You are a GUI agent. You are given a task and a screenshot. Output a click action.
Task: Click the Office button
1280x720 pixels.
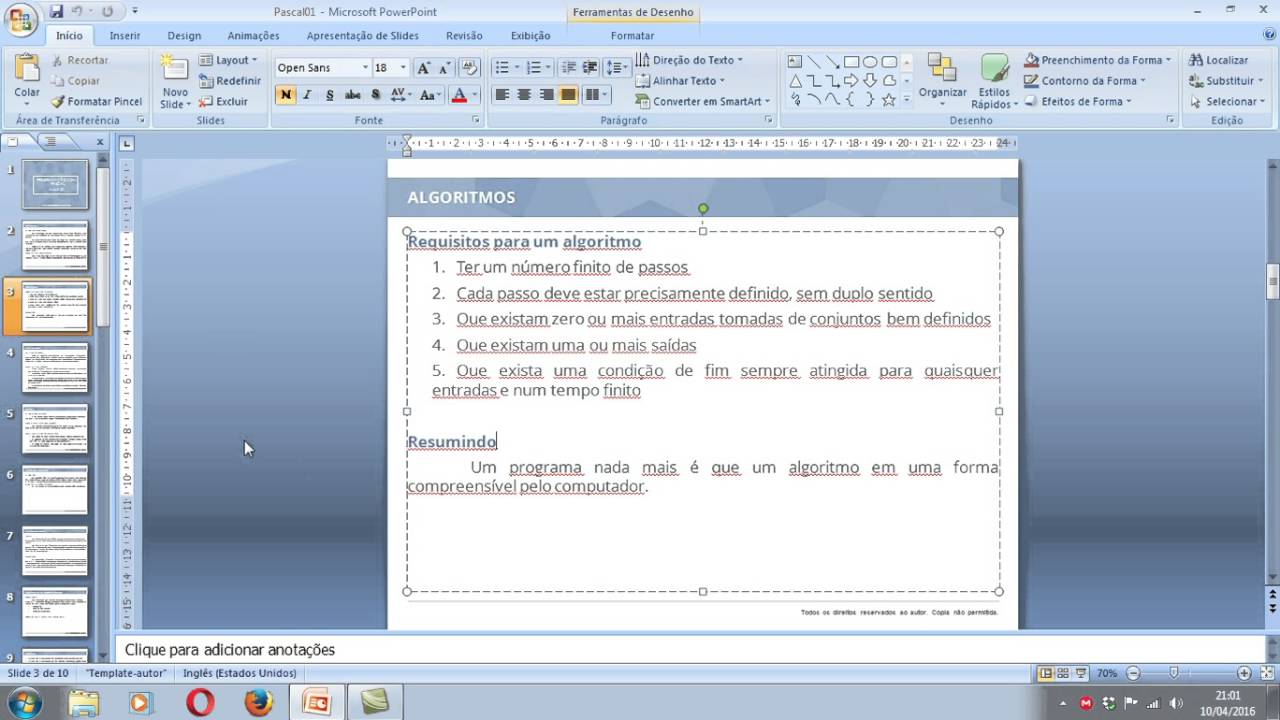(x=20, y=18)
